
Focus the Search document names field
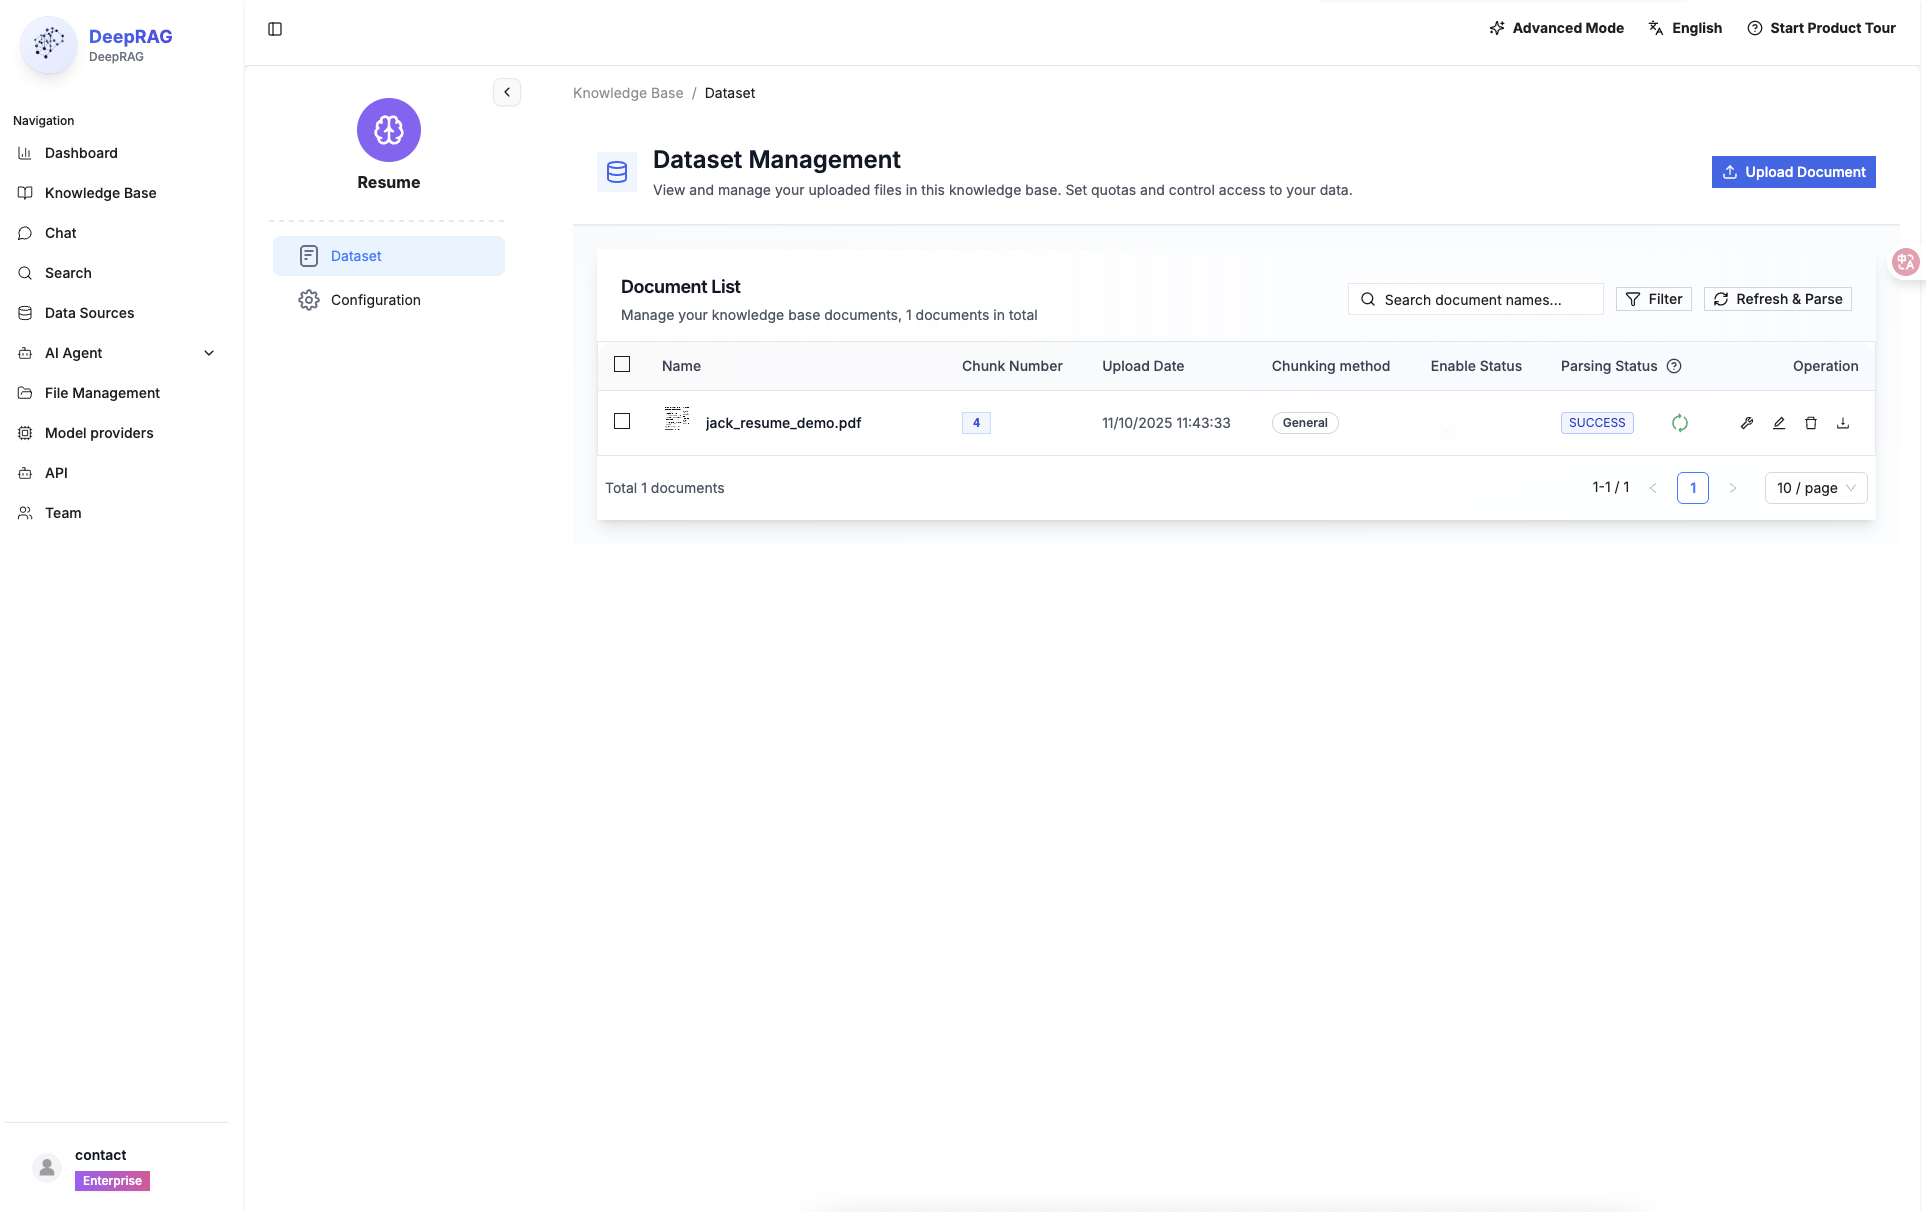pyautogui.click(x=1485, y=300)
